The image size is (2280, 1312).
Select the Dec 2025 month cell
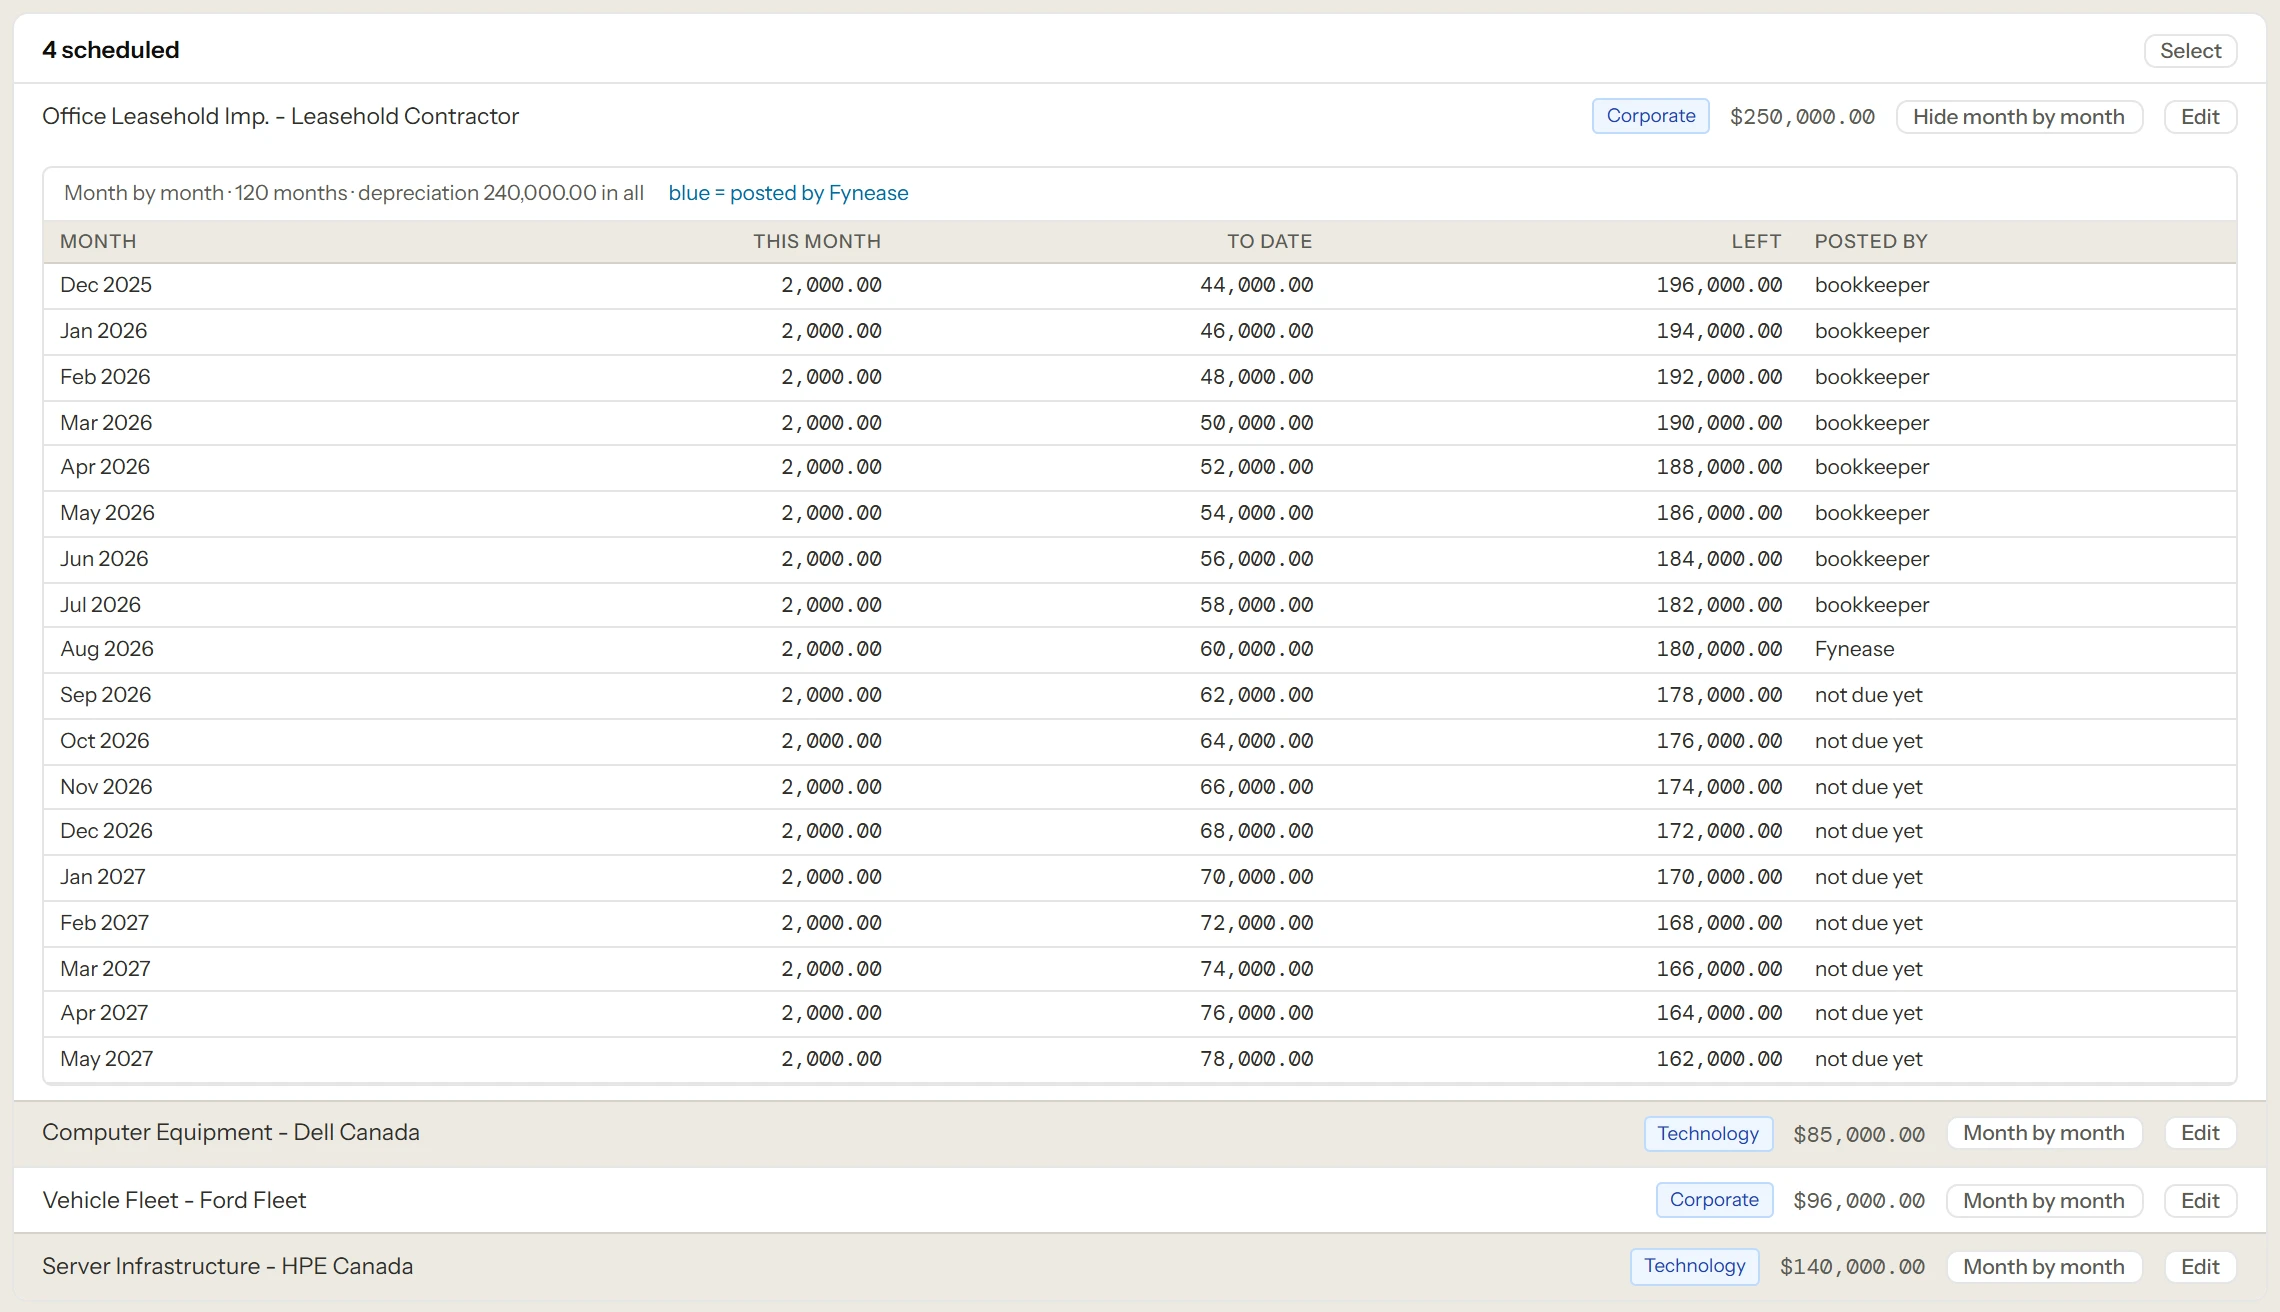tap(106, 285)
